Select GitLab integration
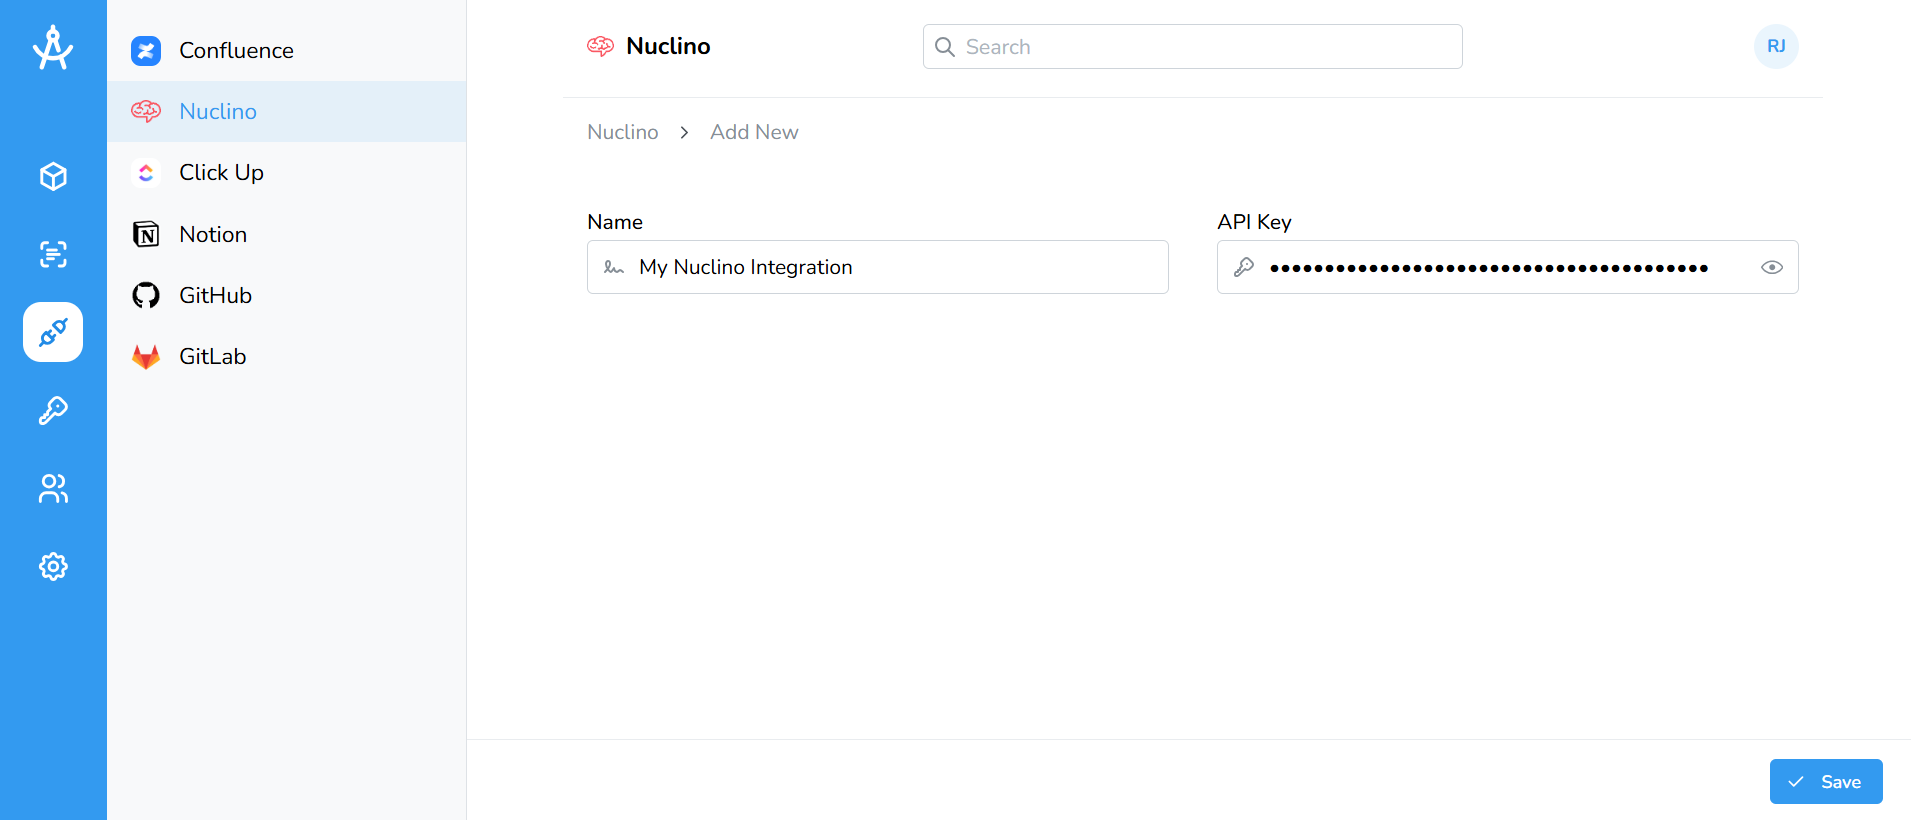The height and width of the screenshot is (820, 1911). (287, 357)
